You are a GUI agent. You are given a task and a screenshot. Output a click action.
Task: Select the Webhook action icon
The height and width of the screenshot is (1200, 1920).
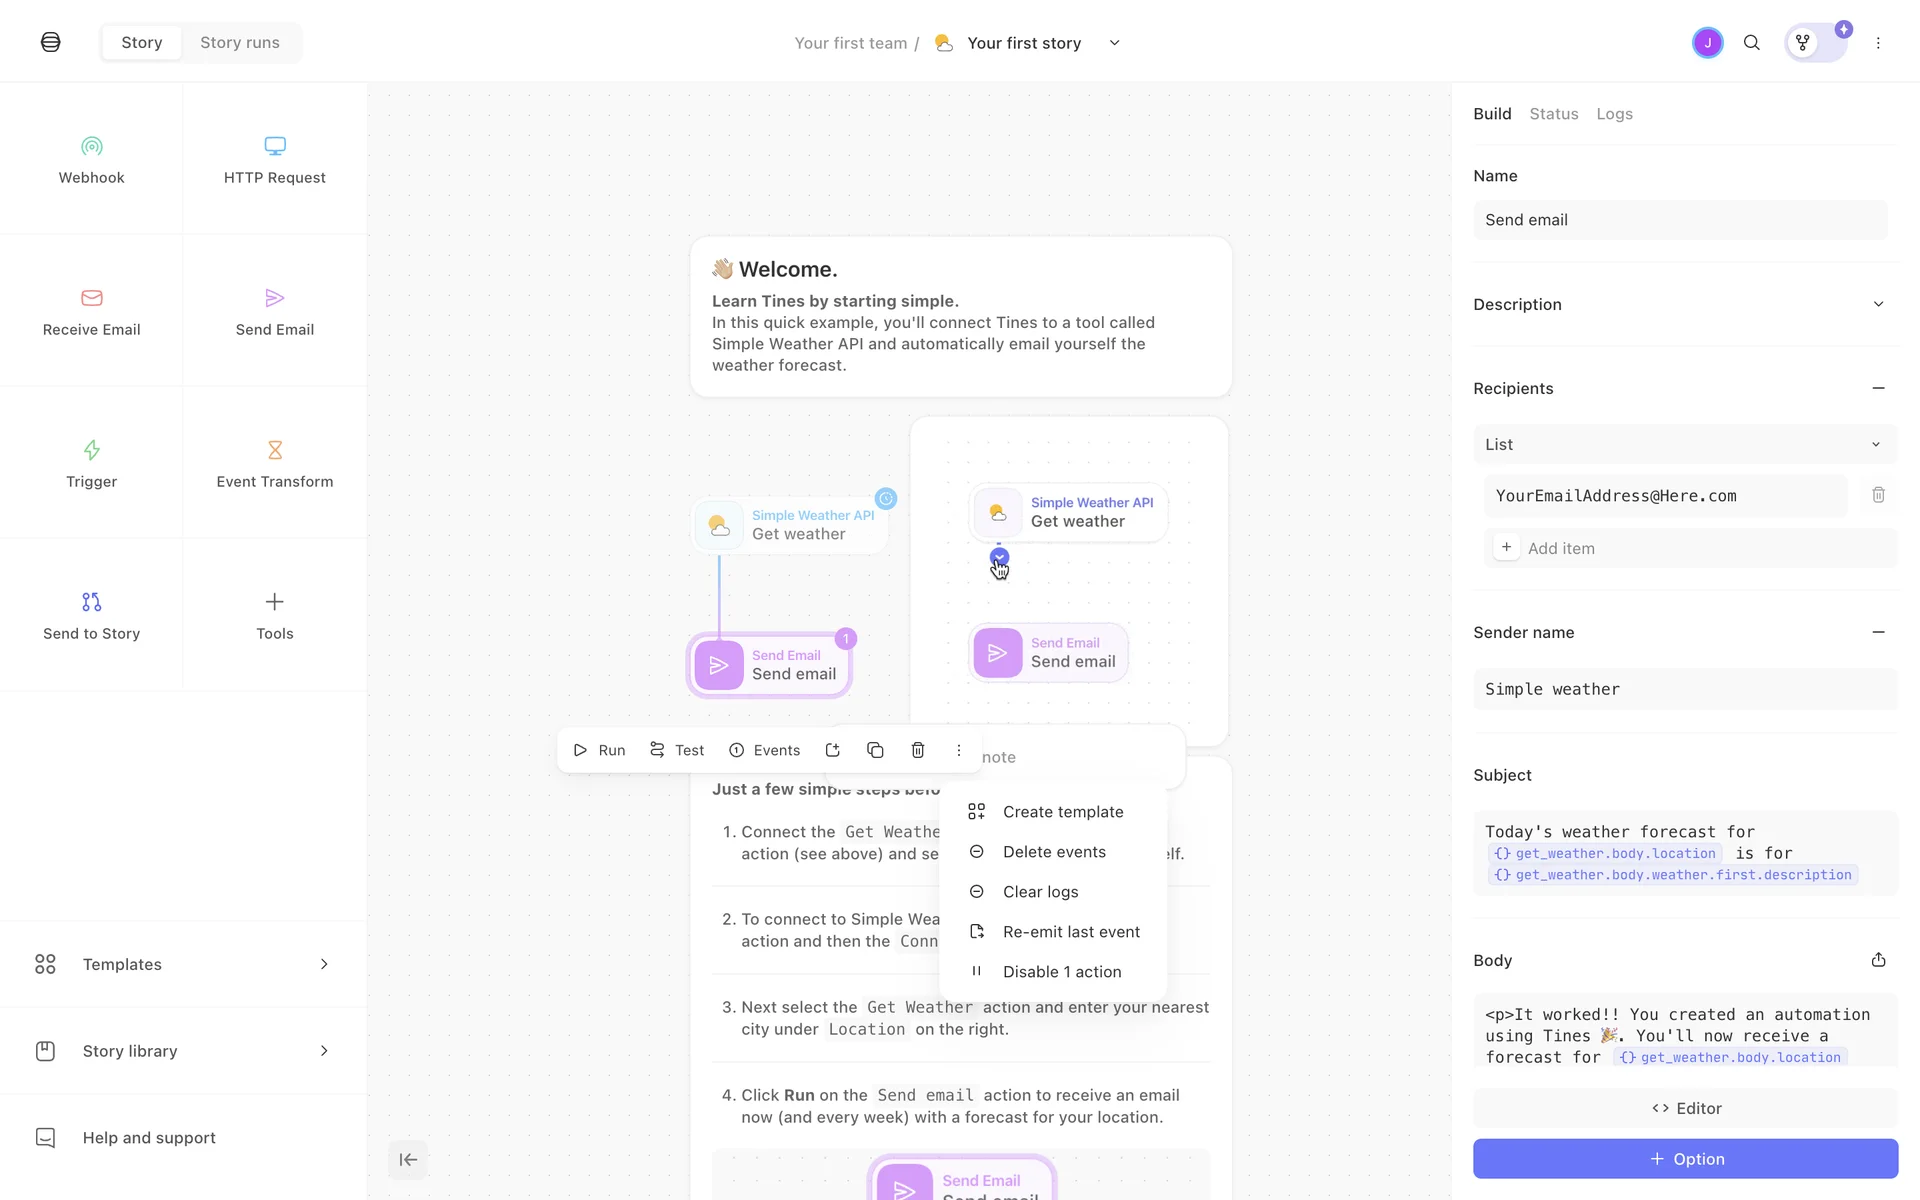click(91, 147)
